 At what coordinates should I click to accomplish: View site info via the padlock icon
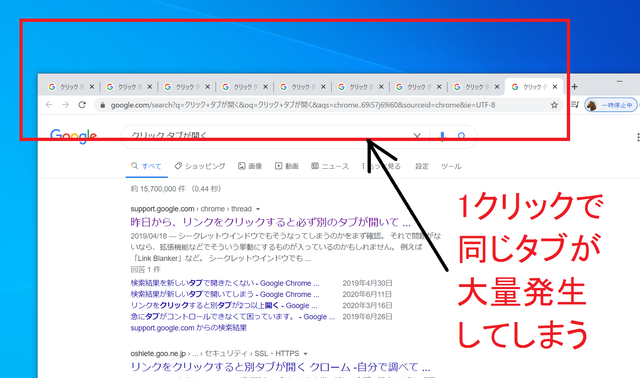click(x=102, y=105)
